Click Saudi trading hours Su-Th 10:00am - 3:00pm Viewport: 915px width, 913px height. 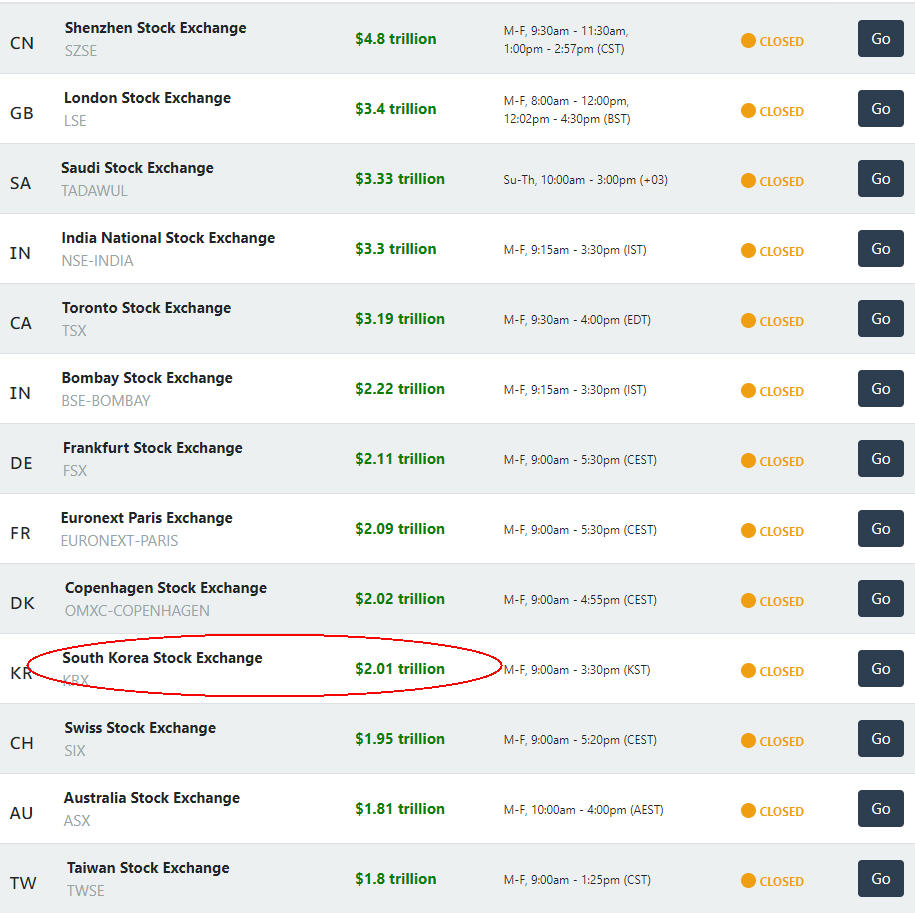[585, 180]
